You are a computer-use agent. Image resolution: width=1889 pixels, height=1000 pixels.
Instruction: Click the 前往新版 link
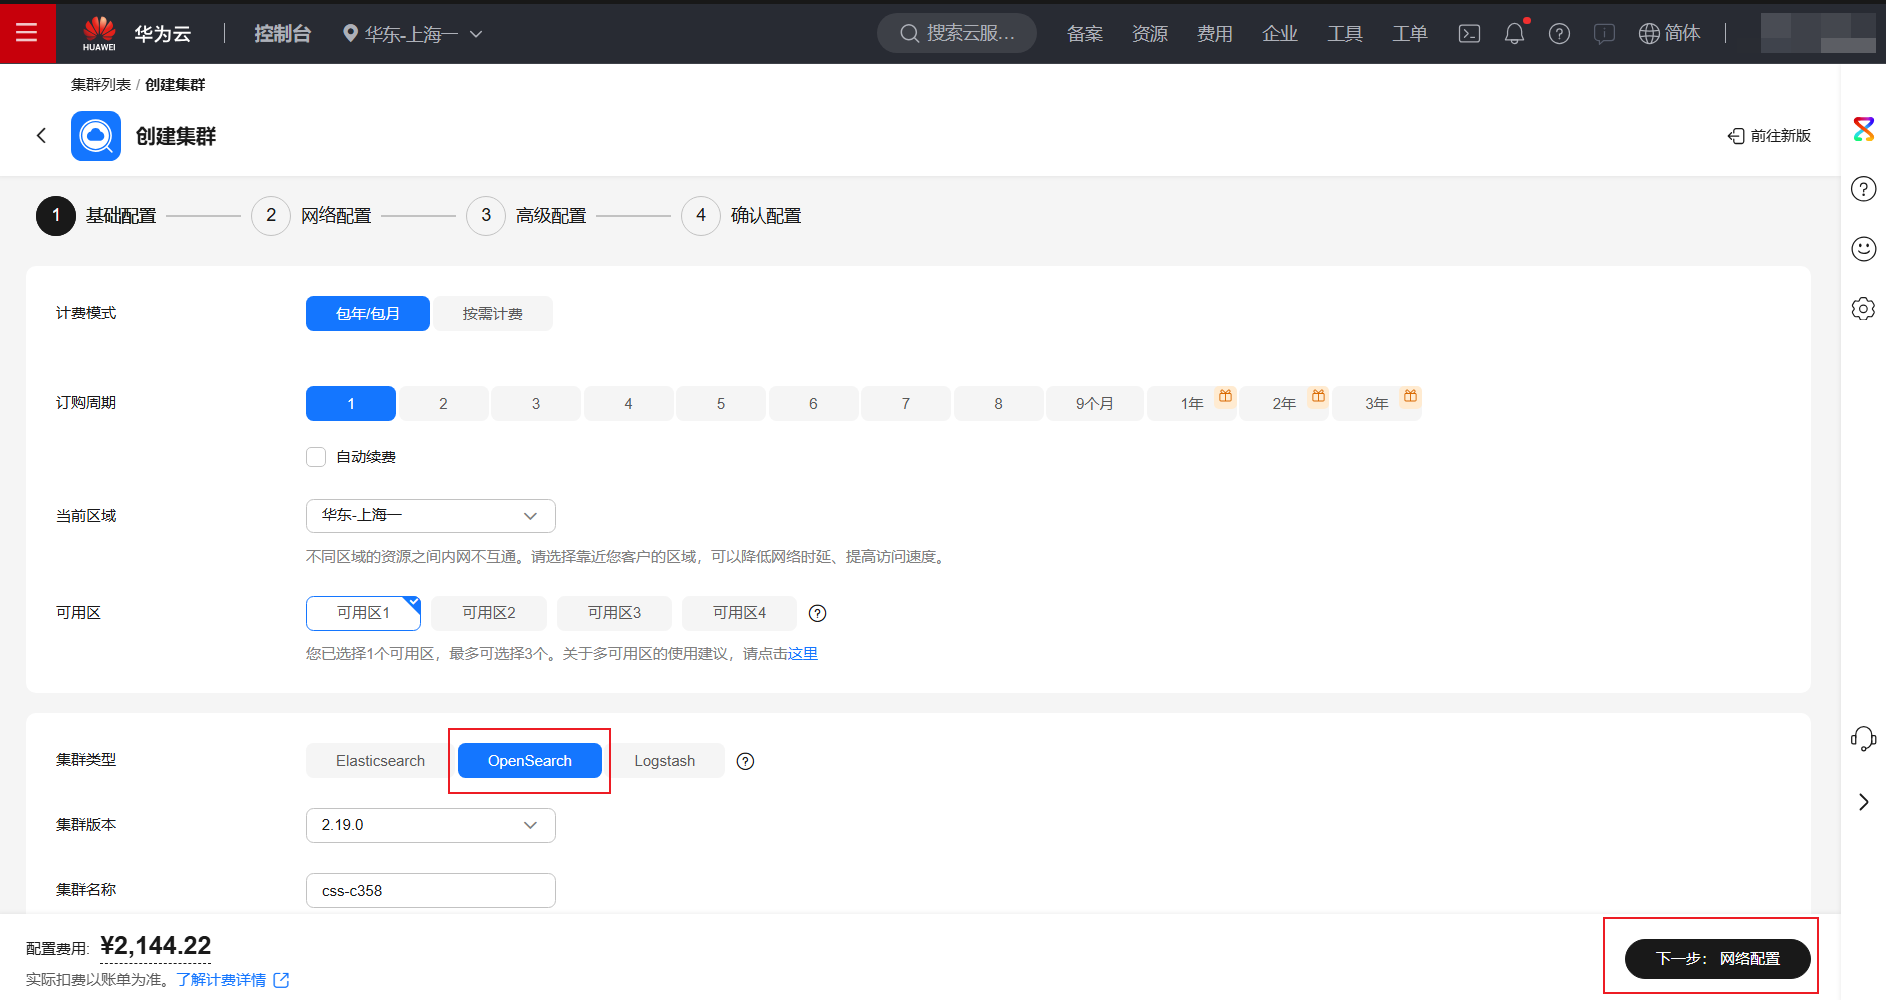pyautogui.click(x=1781, y=136)
